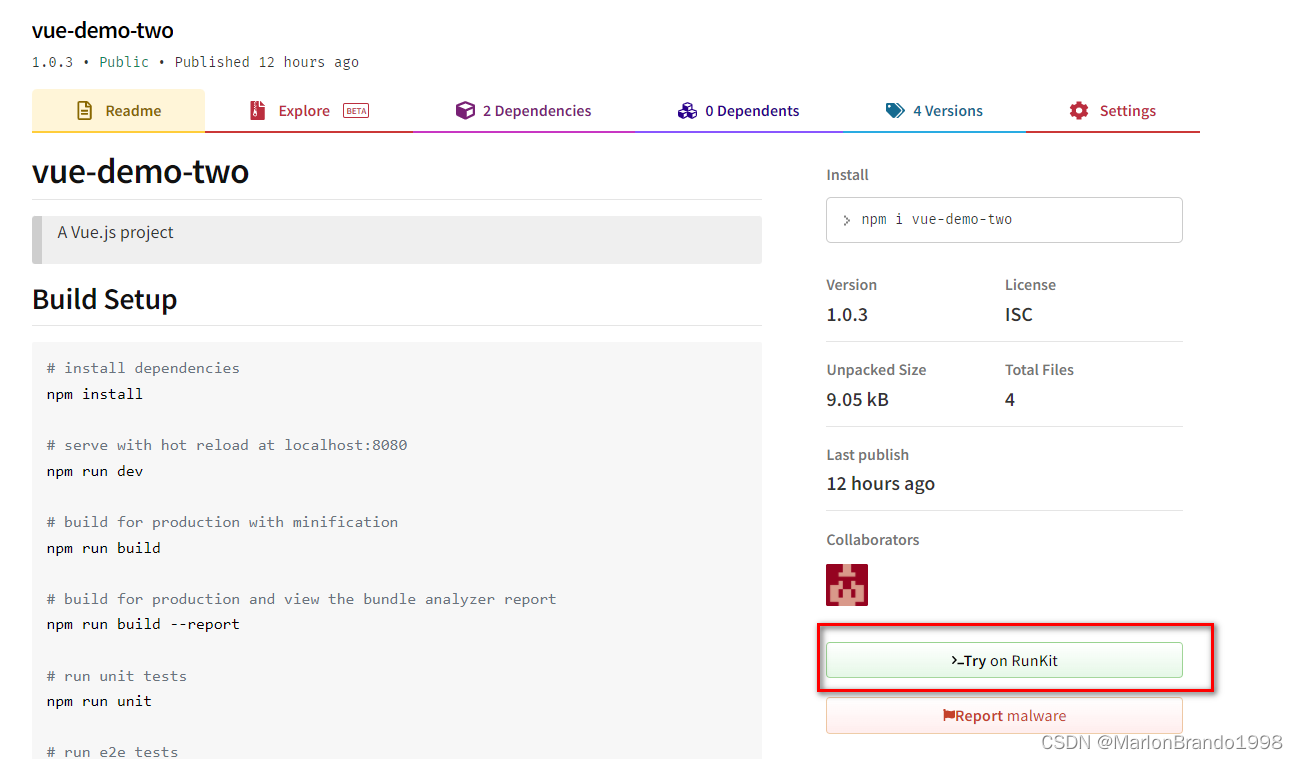Select the '# run unit tests' comment line

pos(117,676)
